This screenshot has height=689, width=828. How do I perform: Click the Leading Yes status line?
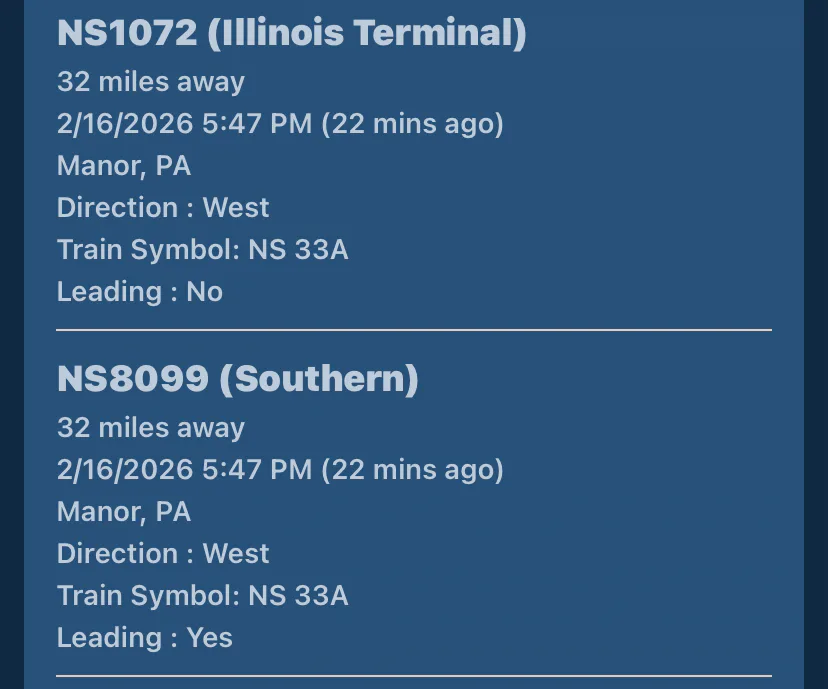145,638
